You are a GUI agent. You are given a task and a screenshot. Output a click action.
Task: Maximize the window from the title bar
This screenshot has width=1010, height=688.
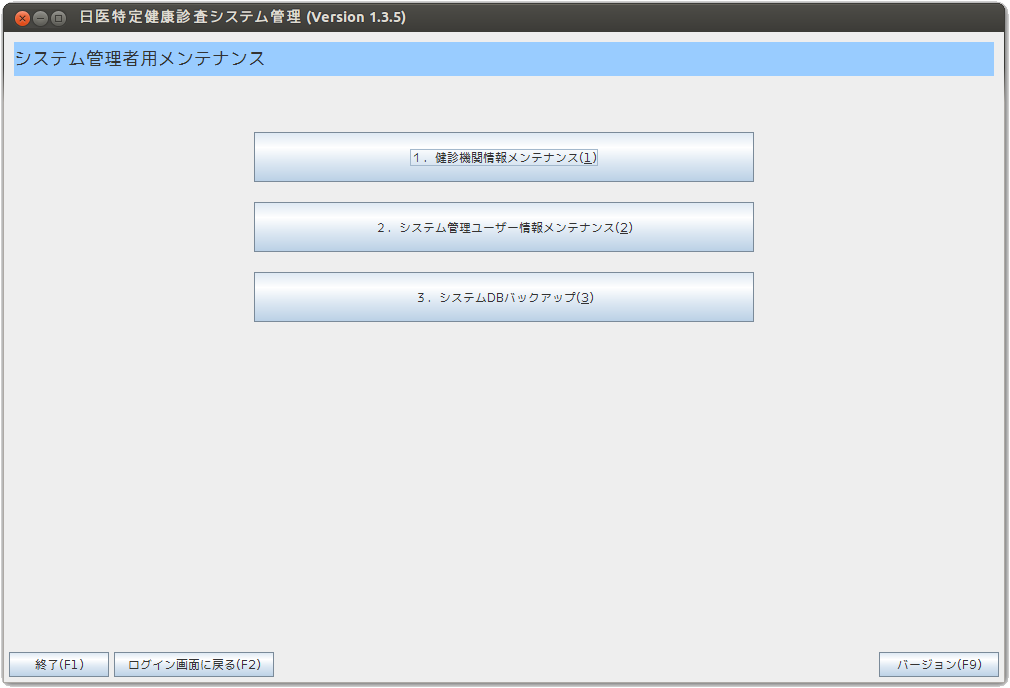[x=59, y=18]
